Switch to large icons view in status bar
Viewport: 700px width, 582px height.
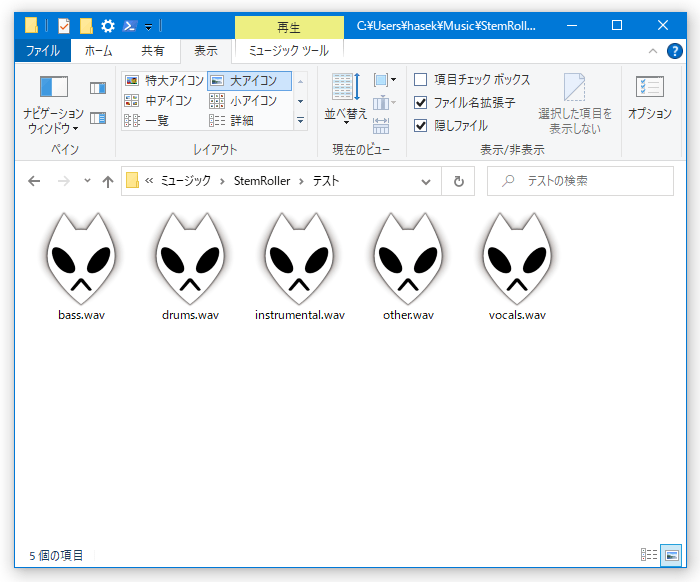click(671, 555)
